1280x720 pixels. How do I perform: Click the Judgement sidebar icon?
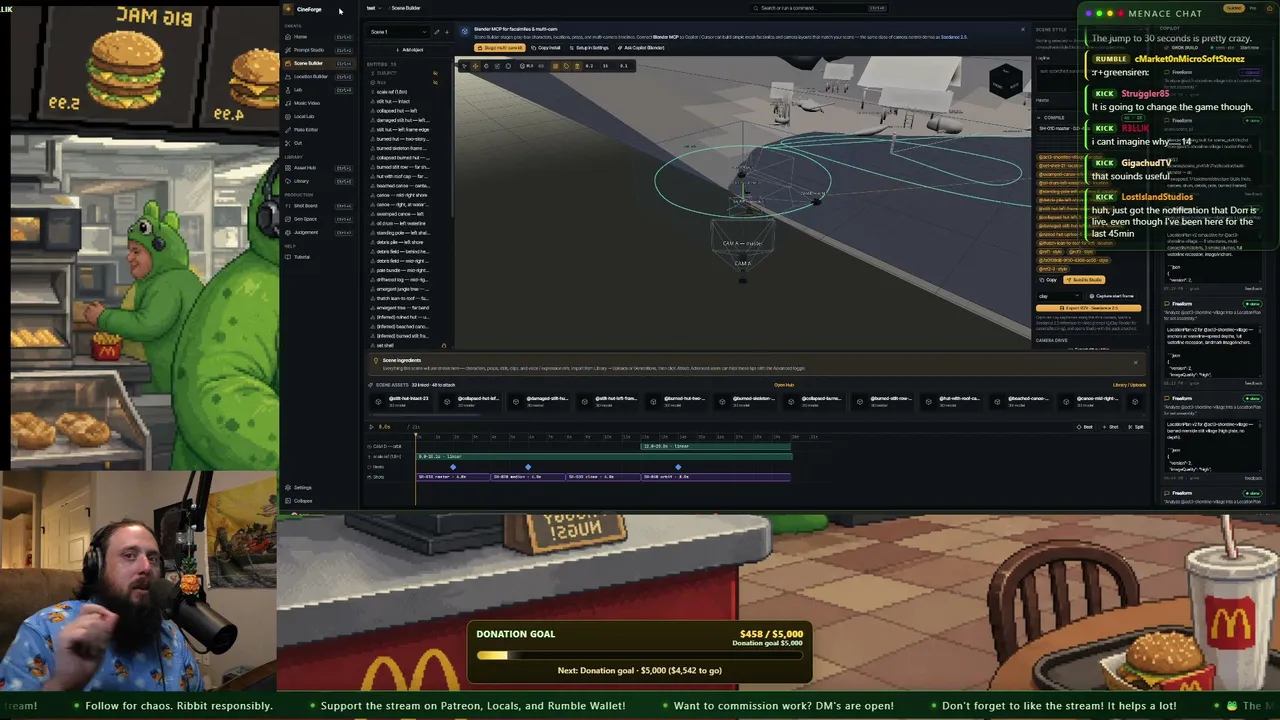click(288, 232)
